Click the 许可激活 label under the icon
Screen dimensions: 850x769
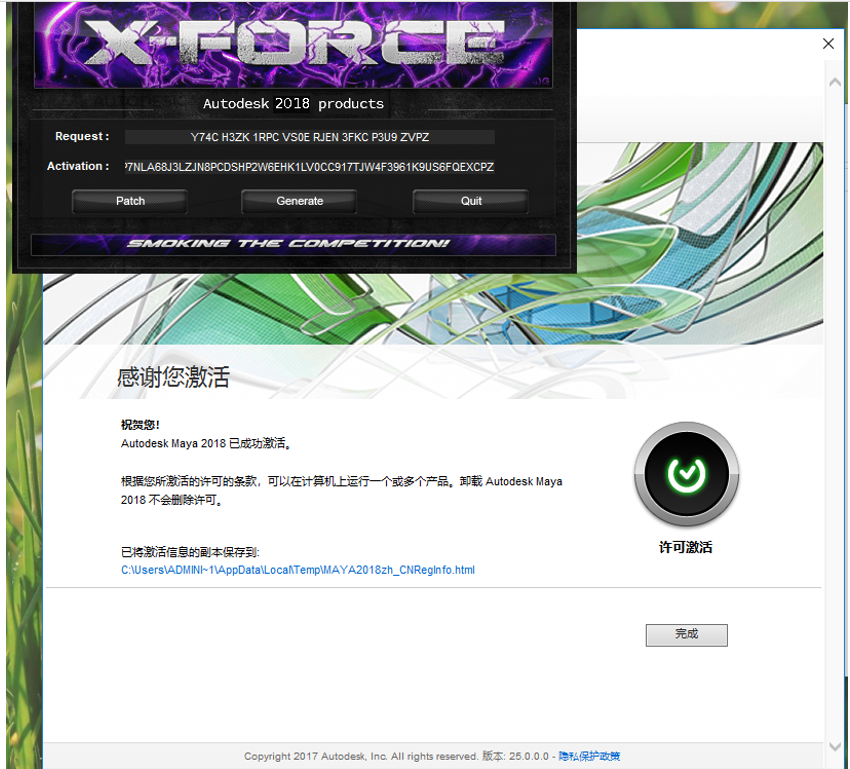[686, 548]
